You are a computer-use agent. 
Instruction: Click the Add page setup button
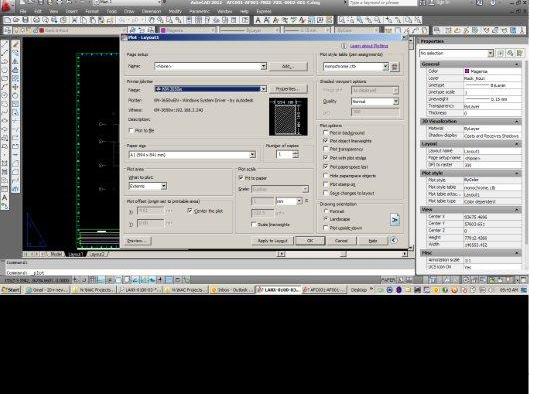tap(288, 66)
